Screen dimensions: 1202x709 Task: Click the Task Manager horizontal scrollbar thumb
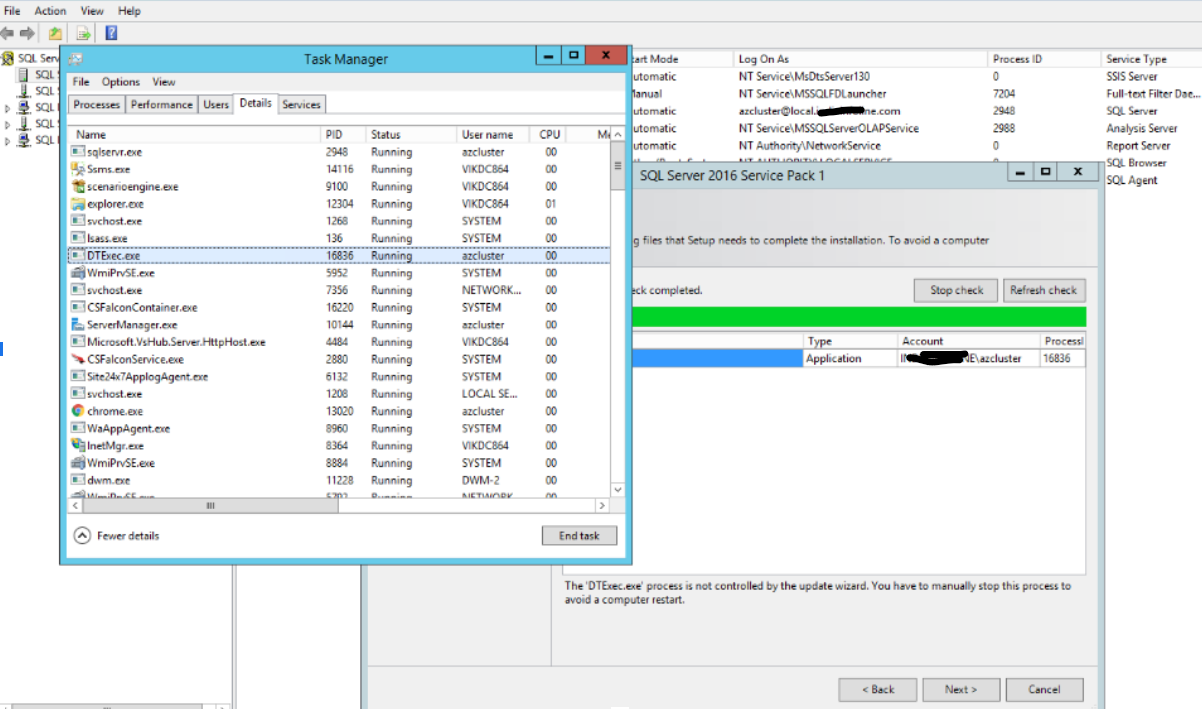[210, 506]
